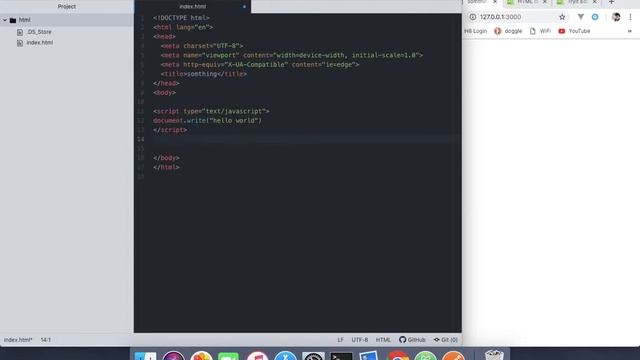Open Trash from the Dock
640x360 pixels.
point(494,355)
